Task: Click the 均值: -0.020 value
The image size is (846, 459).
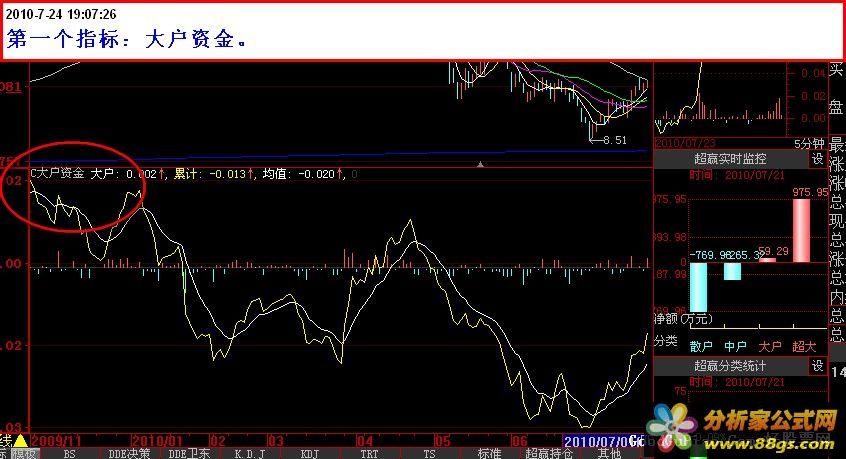Action: tap(302, 174)
